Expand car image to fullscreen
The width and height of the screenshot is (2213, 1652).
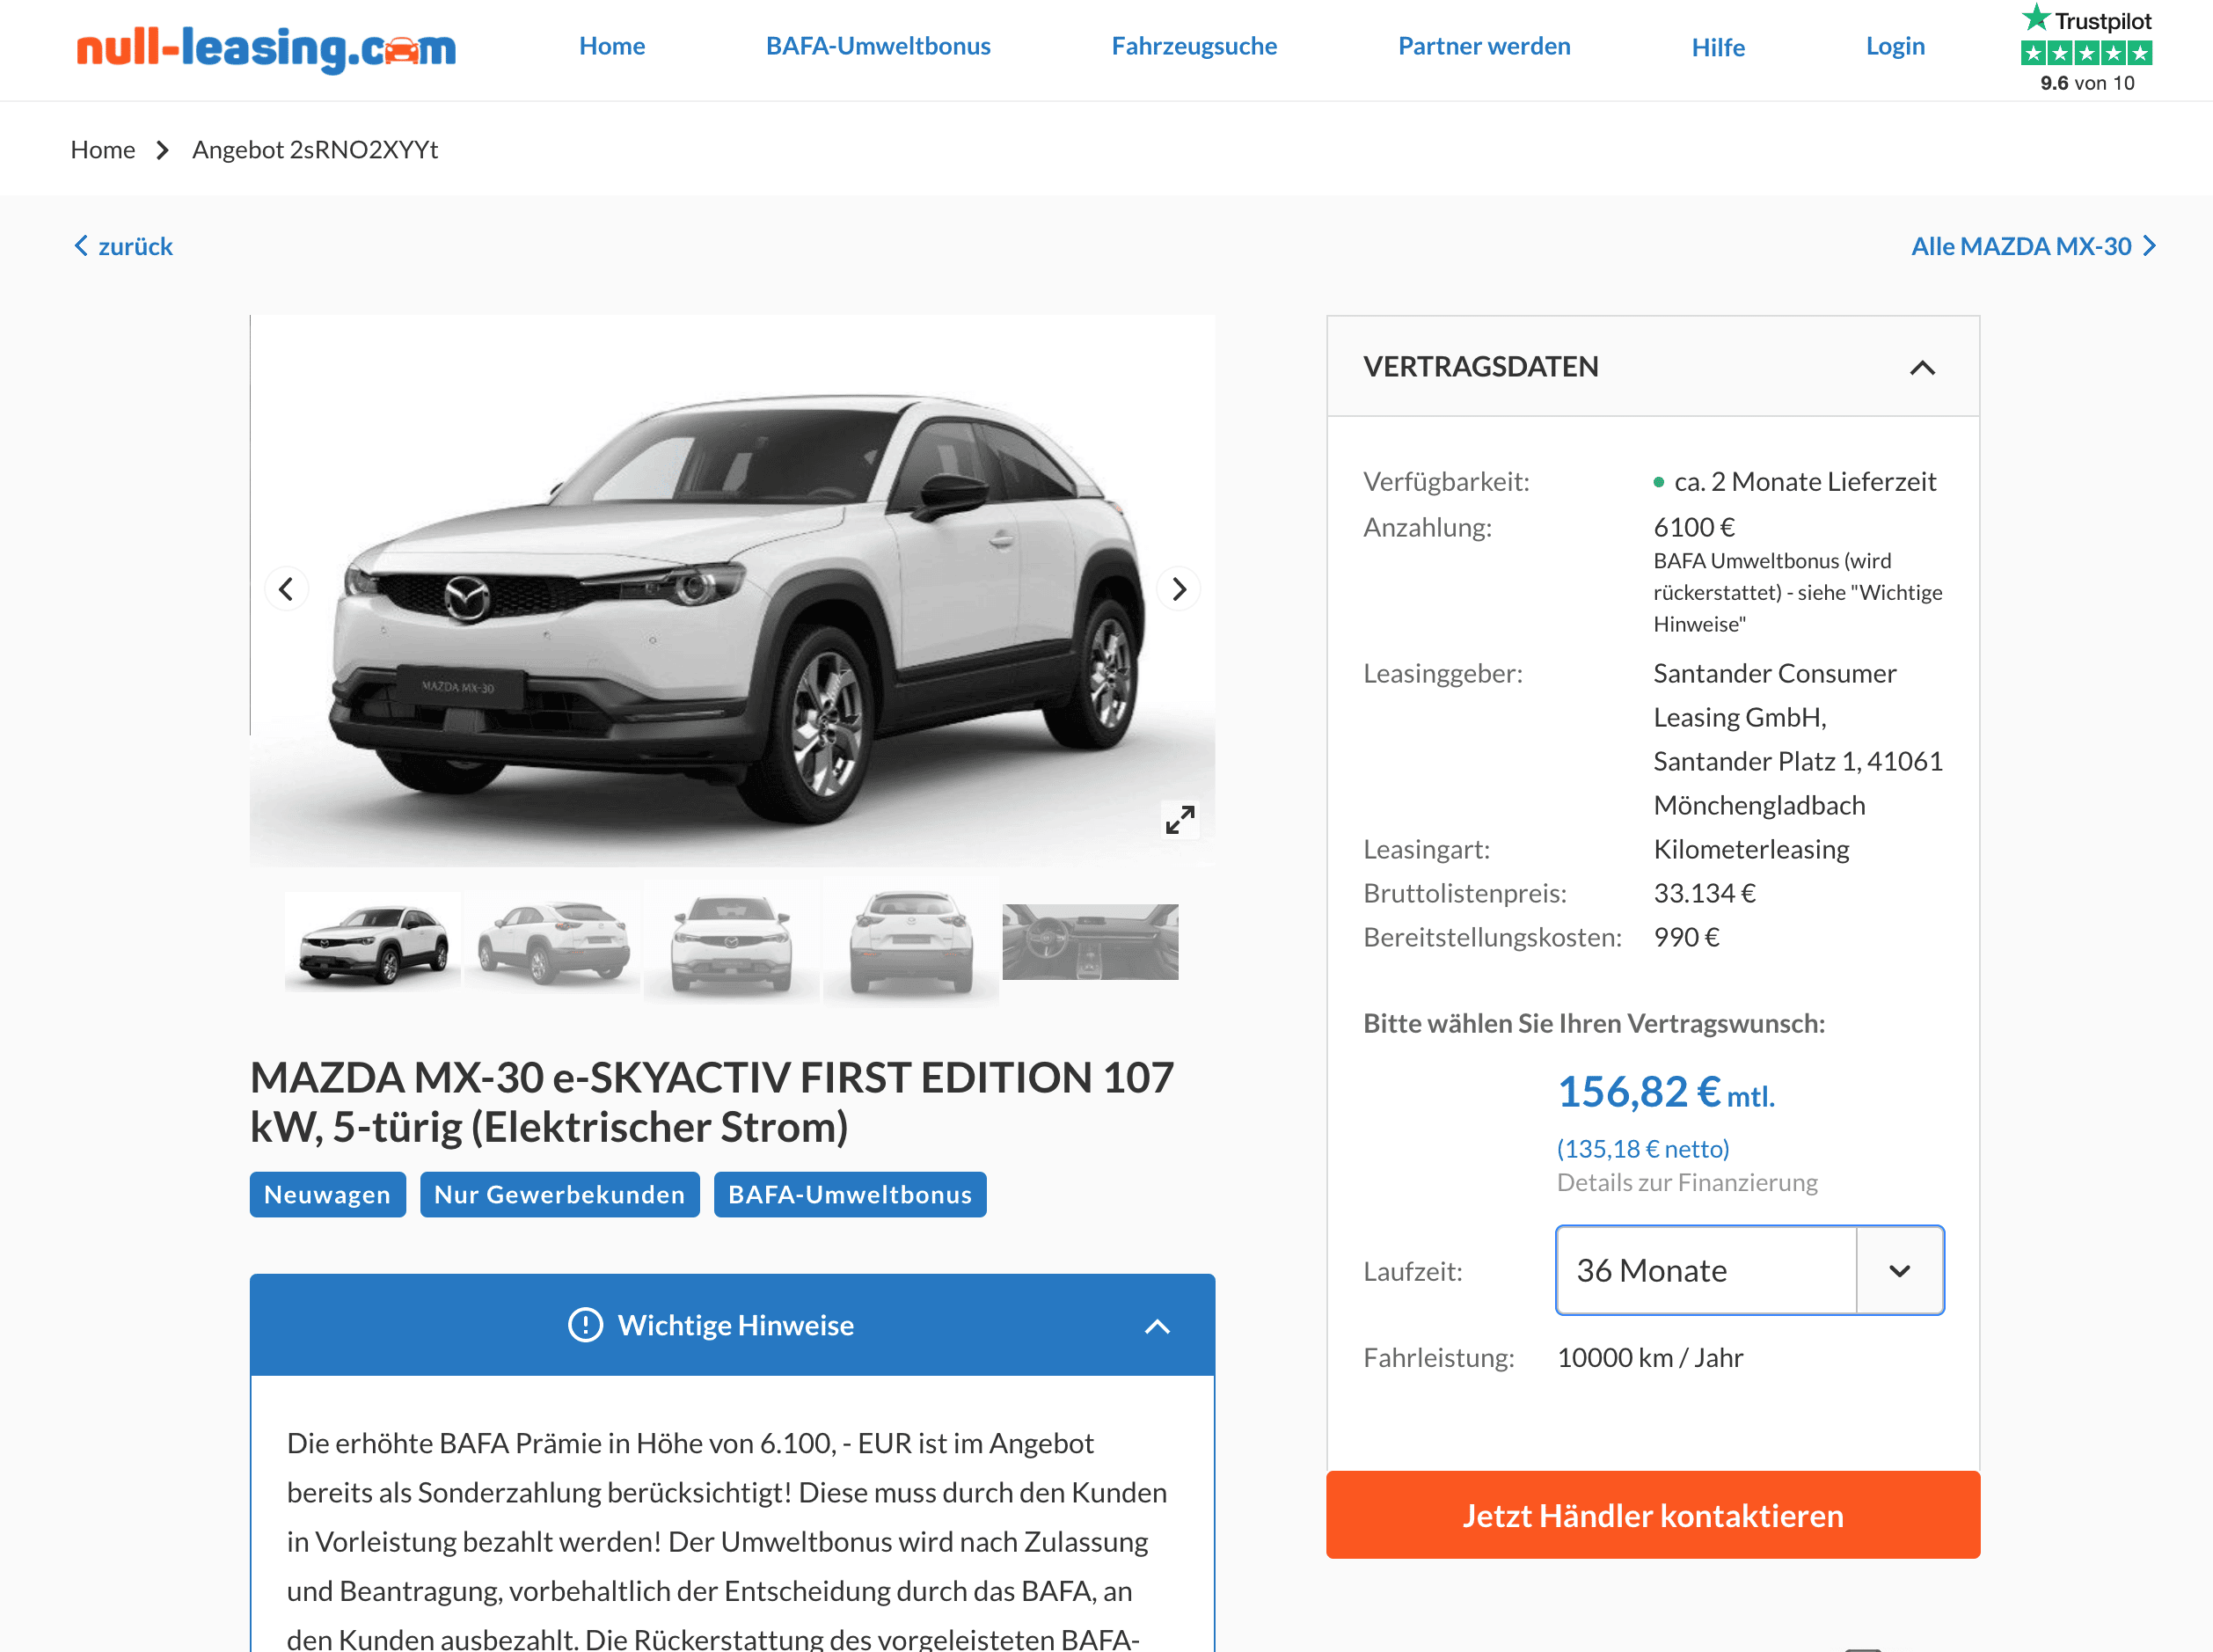[x=1180, y=820]
